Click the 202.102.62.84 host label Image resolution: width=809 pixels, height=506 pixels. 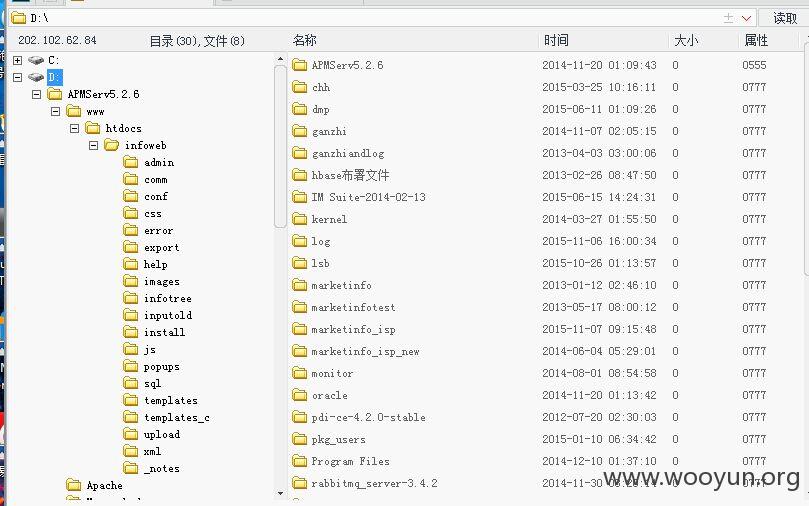pos(57,40)
